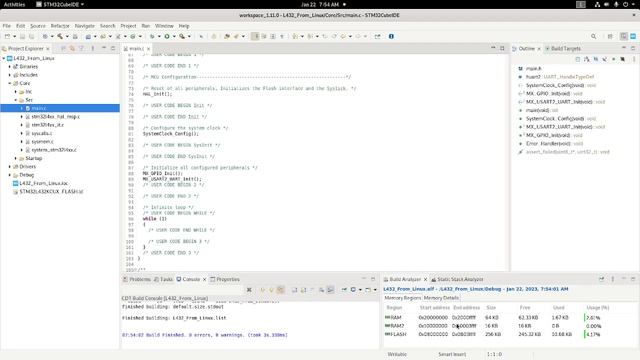The width and height of the screenshot is (640, 360).
Task: Click the Pin Console icon
Action: [344, 290]
